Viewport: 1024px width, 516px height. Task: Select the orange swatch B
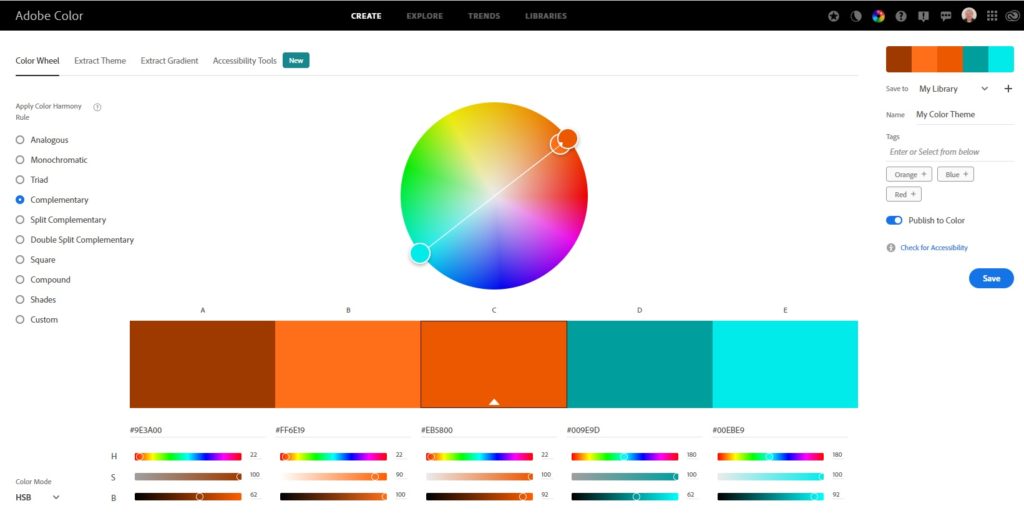click(x=347, y=364)
